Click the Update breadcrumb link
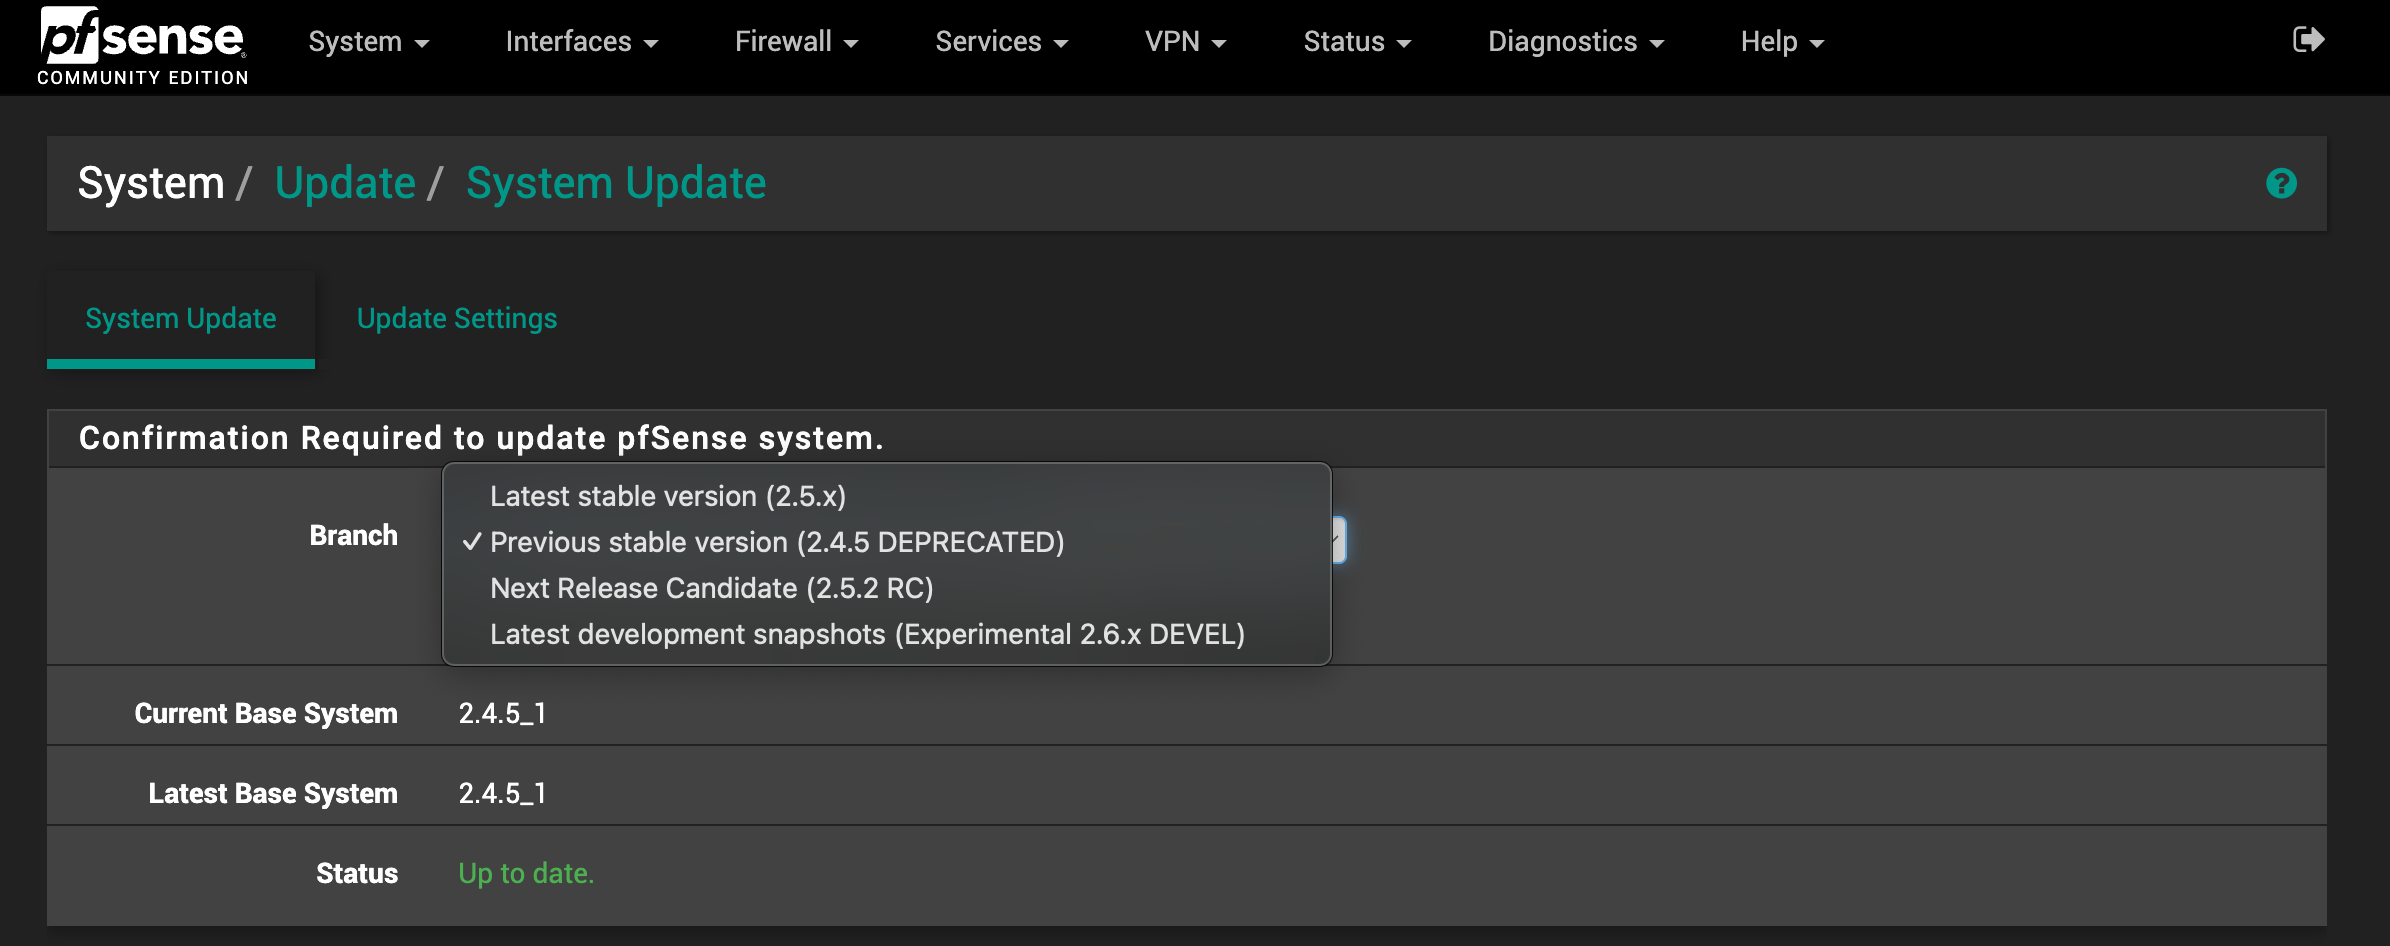The image size is (2390, 946). (x=345, y=183)
